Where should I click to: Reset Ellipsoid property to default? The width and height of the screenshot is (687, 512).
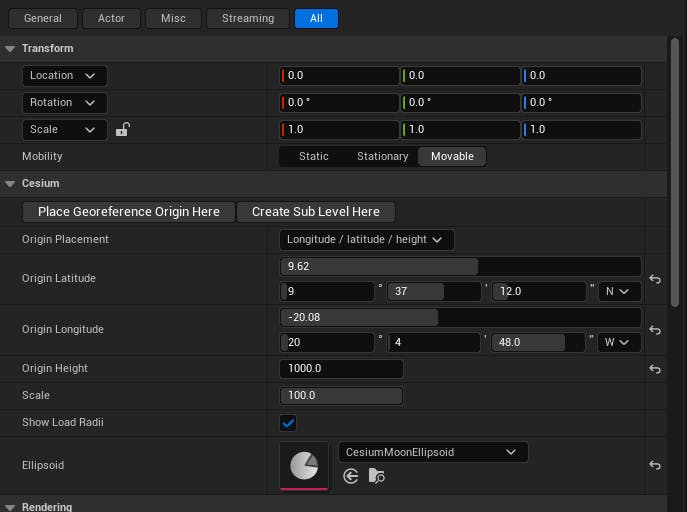[x=655, y=465]
